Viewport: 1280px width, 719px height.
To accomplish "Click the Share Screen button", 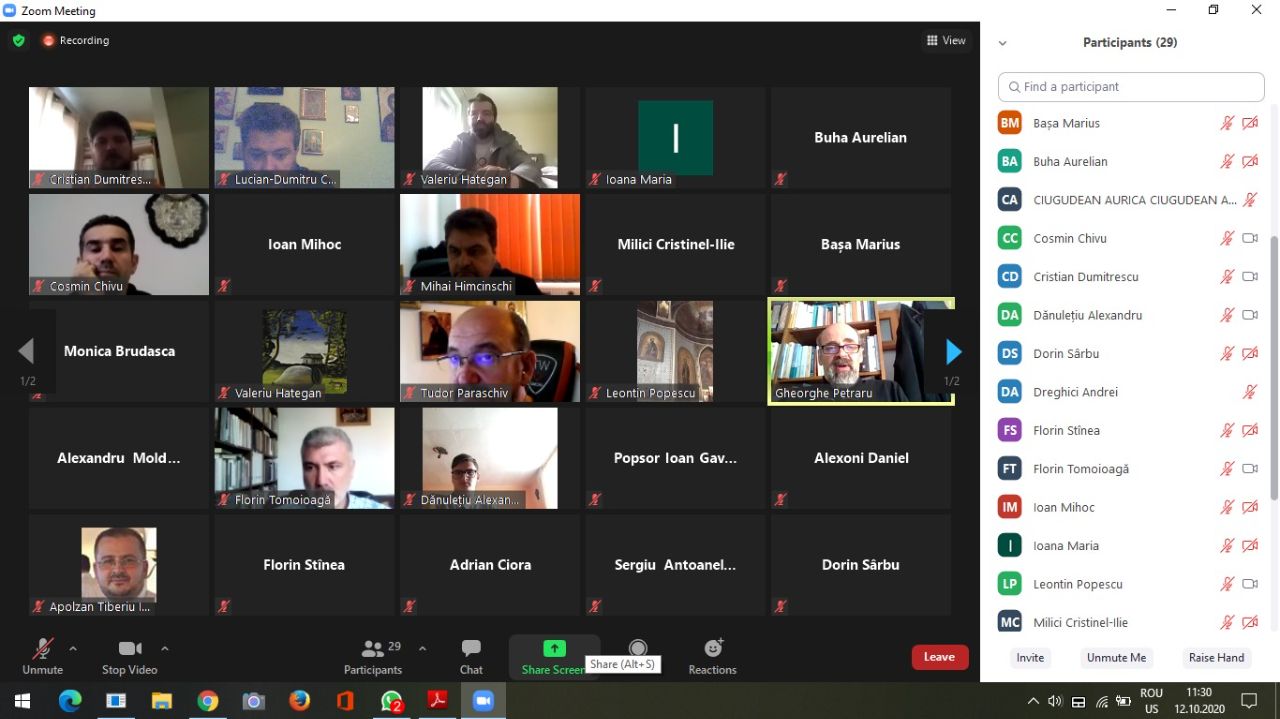I will click(x=554, y=656).
